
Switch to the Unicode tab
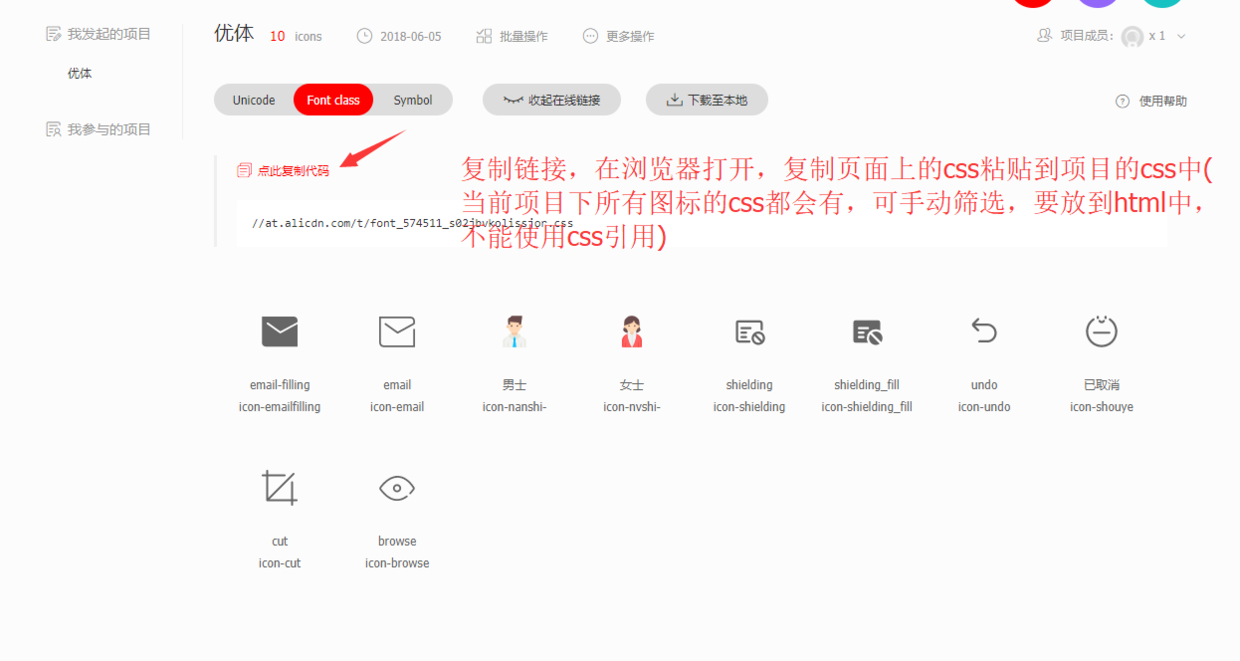pos(253,99)
